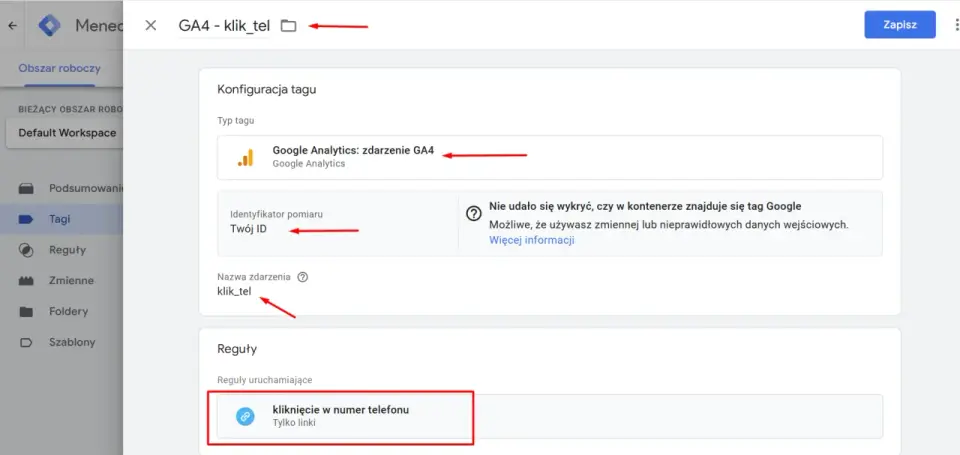Open the Więcej informacji link
Image resolution: width=960 pixels, height=455 pixels.
[531, 240]
